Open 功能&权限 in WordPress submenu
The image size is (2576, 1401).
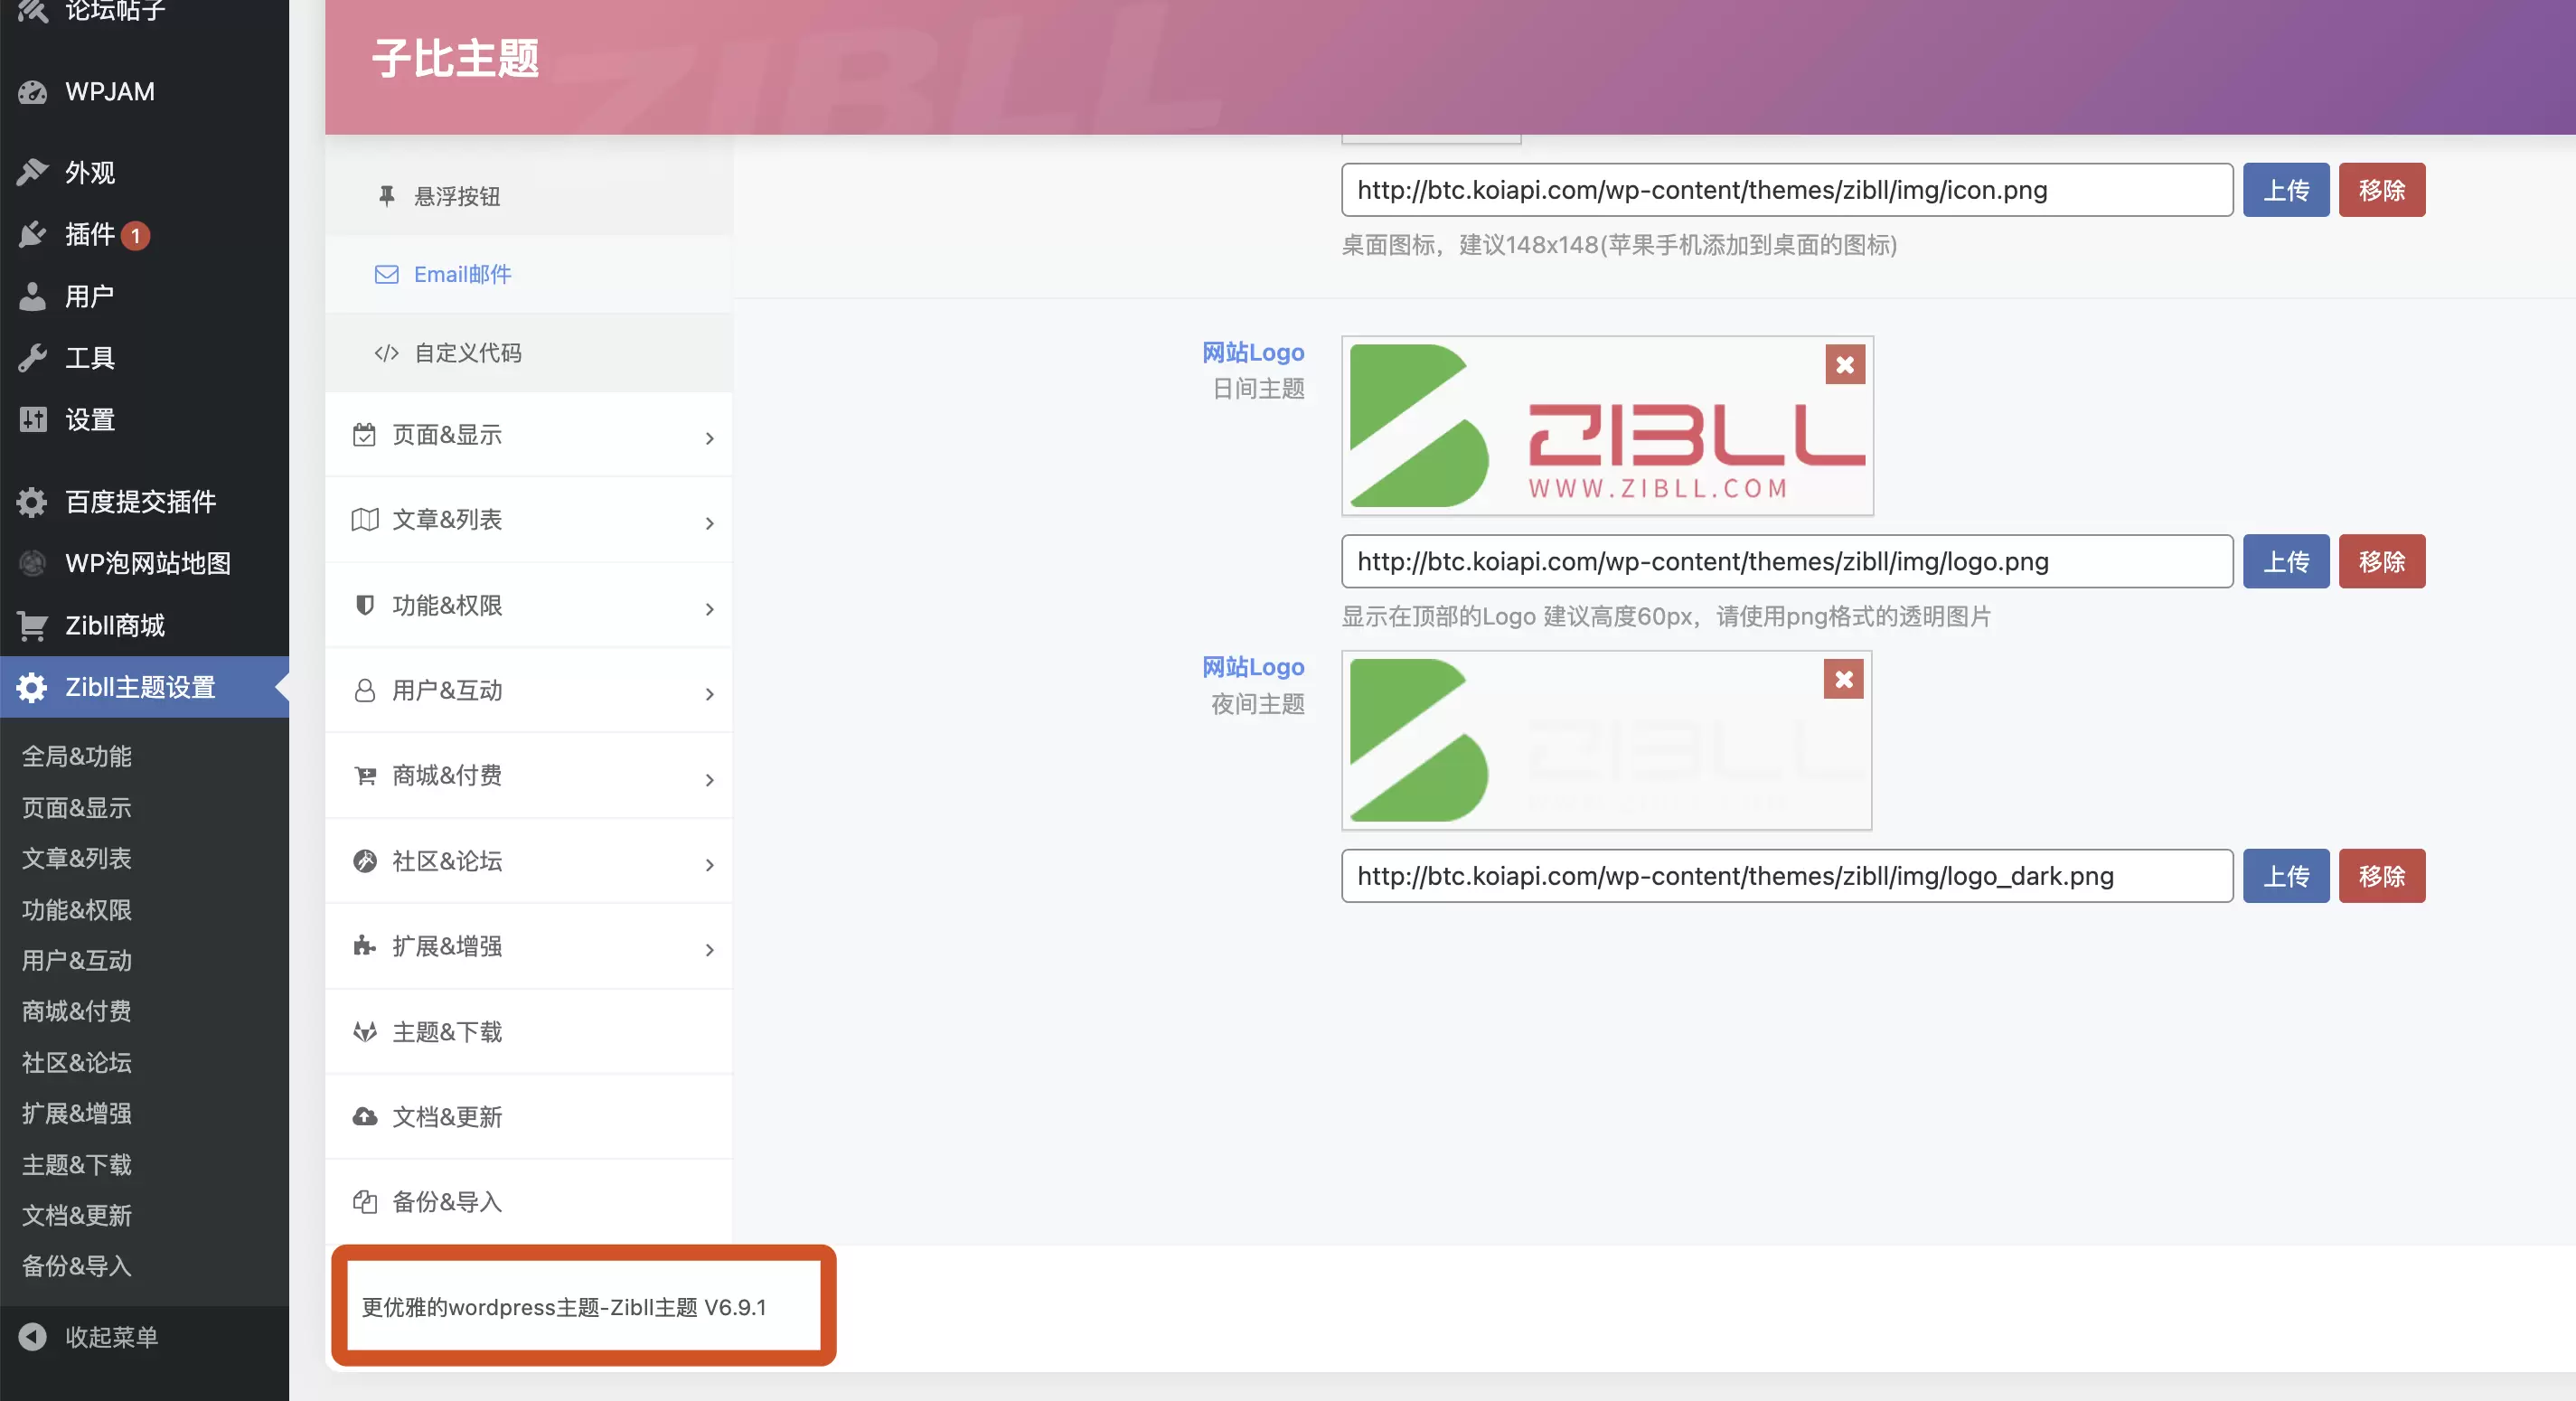click(x=77, y=910)
